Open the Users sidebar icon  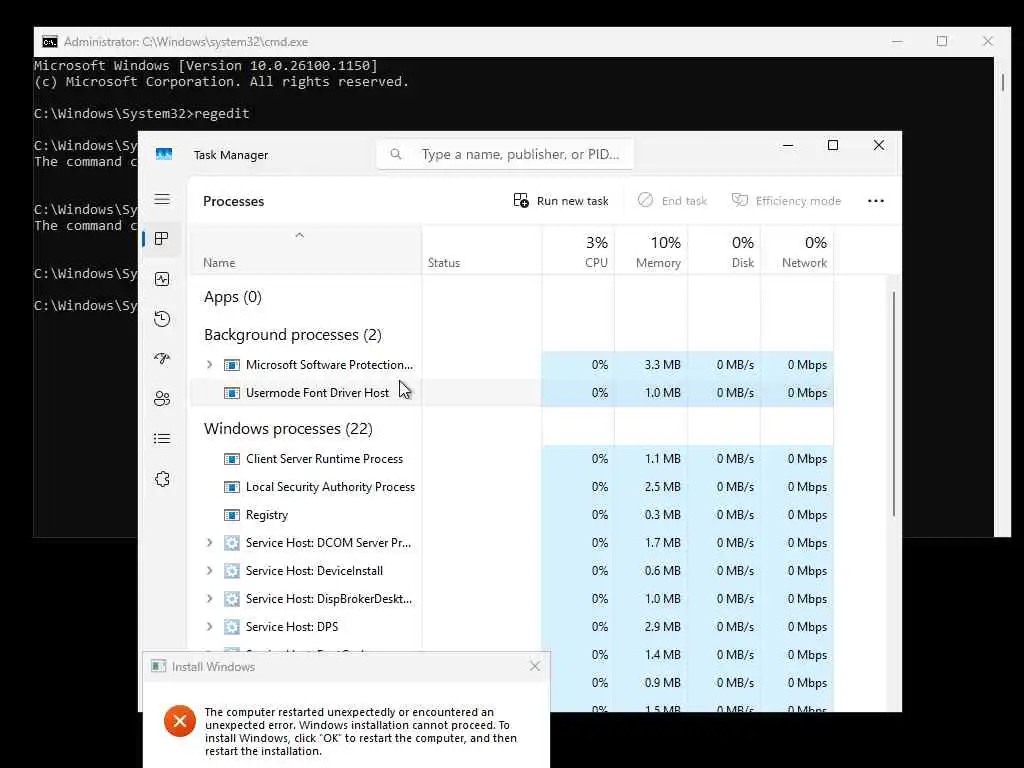(162, 398)
